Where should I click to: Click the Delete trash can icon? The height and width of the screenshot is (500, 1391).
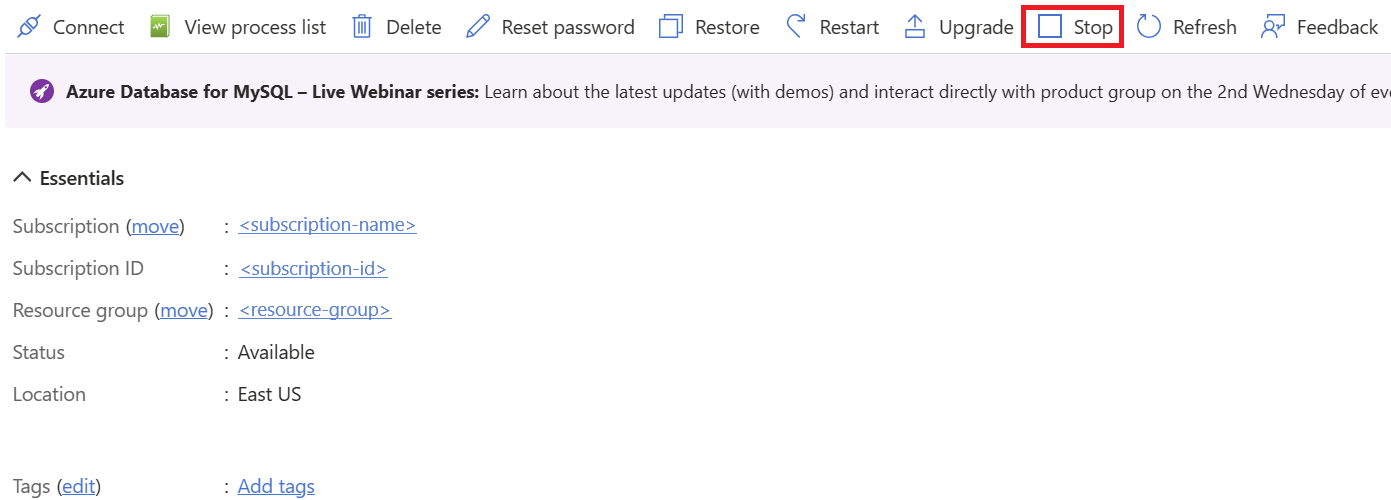[x=362, y=27]
